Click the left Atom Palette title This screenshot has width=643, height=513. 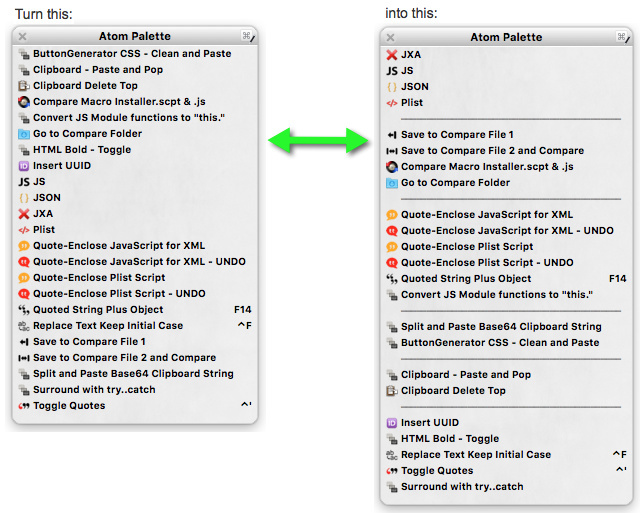tap(135, 36)
